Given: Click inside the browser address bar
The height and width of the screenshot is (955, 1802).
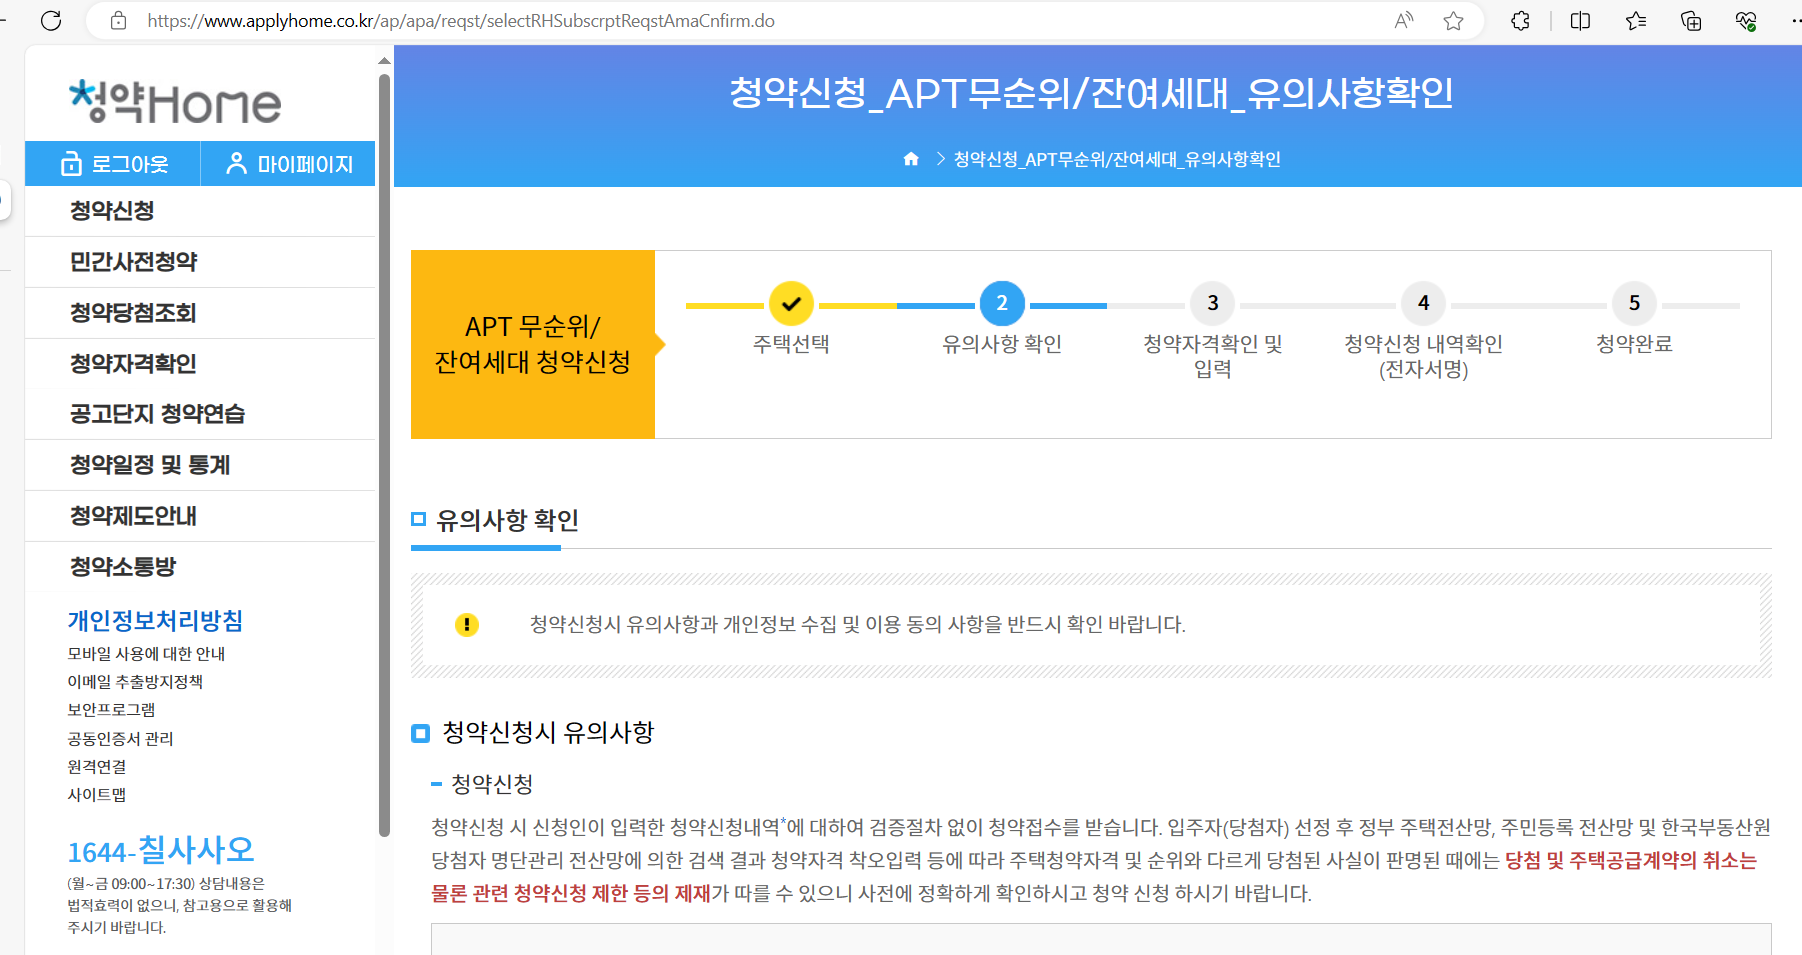Looking at the screenshot, I should coord(700,20).
